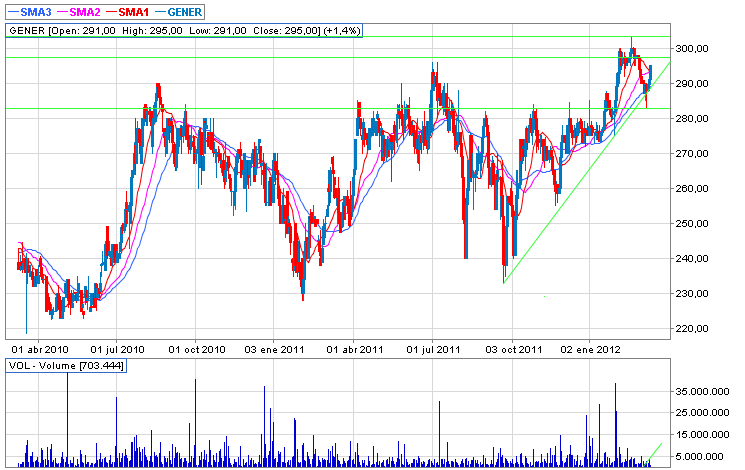Click the 02 ene 2012 date label
745x470 pixels.
591,350
